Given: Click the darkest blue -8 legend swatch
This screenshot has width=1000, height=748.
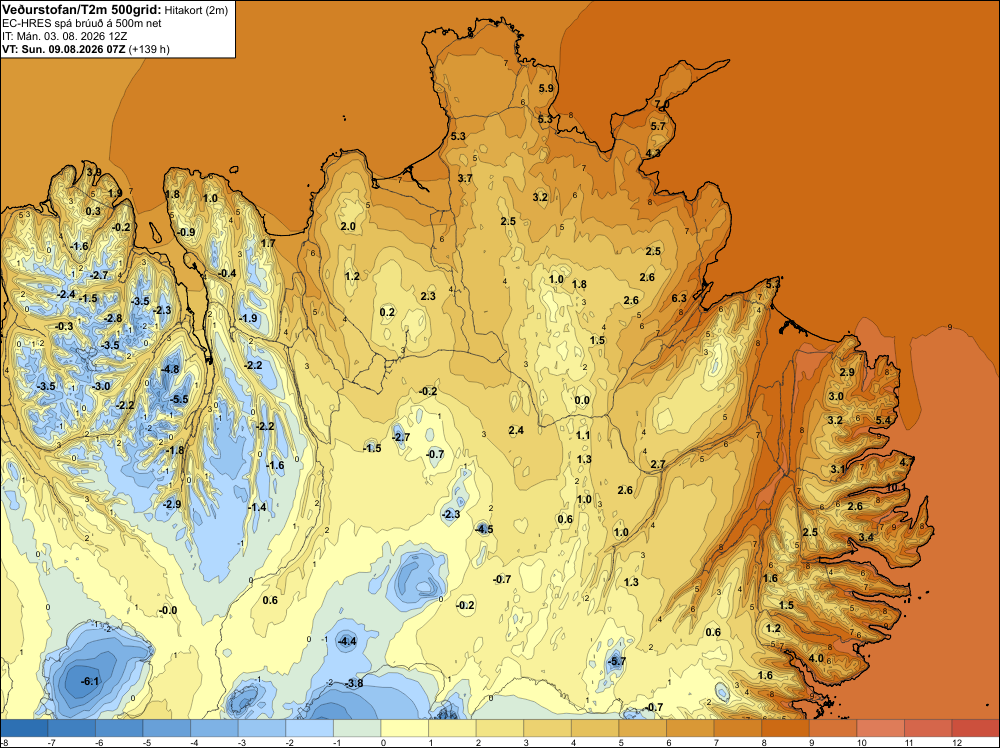Looking at the screenshot, I should coord(24,728).
